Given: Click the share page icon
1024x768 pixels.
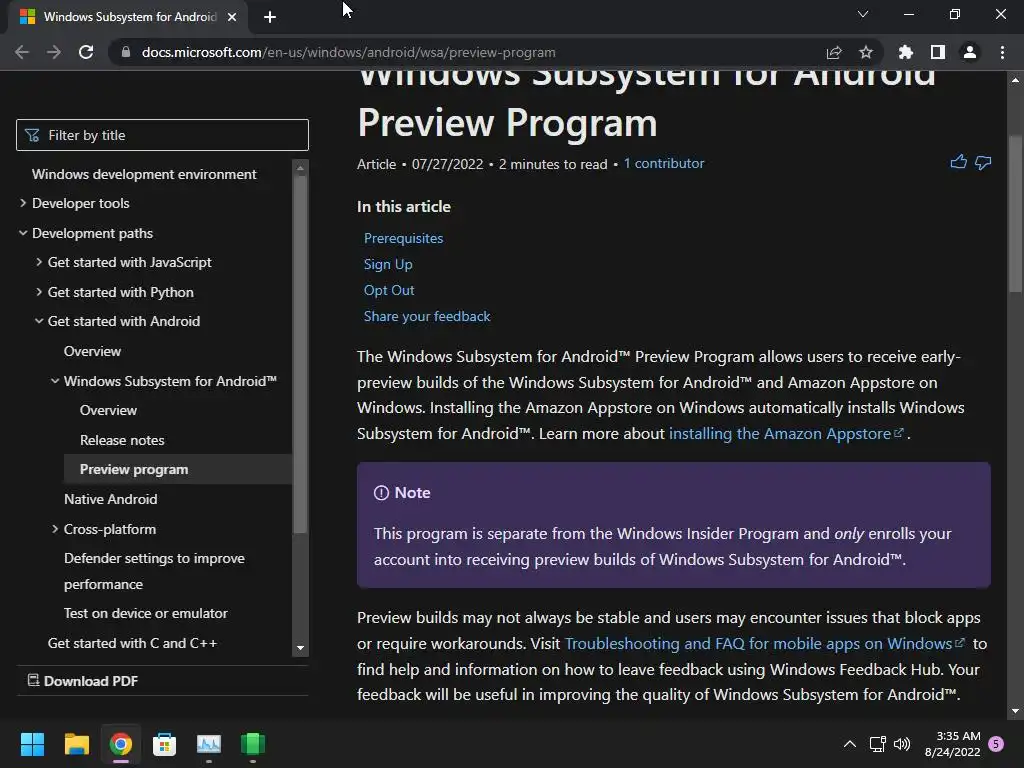Looking at the screenshot, I should pyautogui.click(x=834, y=52).
